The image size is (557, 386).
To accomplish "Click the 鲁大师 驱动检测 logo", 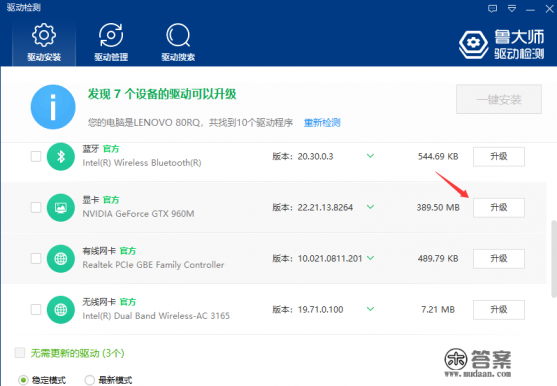I will [x=502, y=44].
